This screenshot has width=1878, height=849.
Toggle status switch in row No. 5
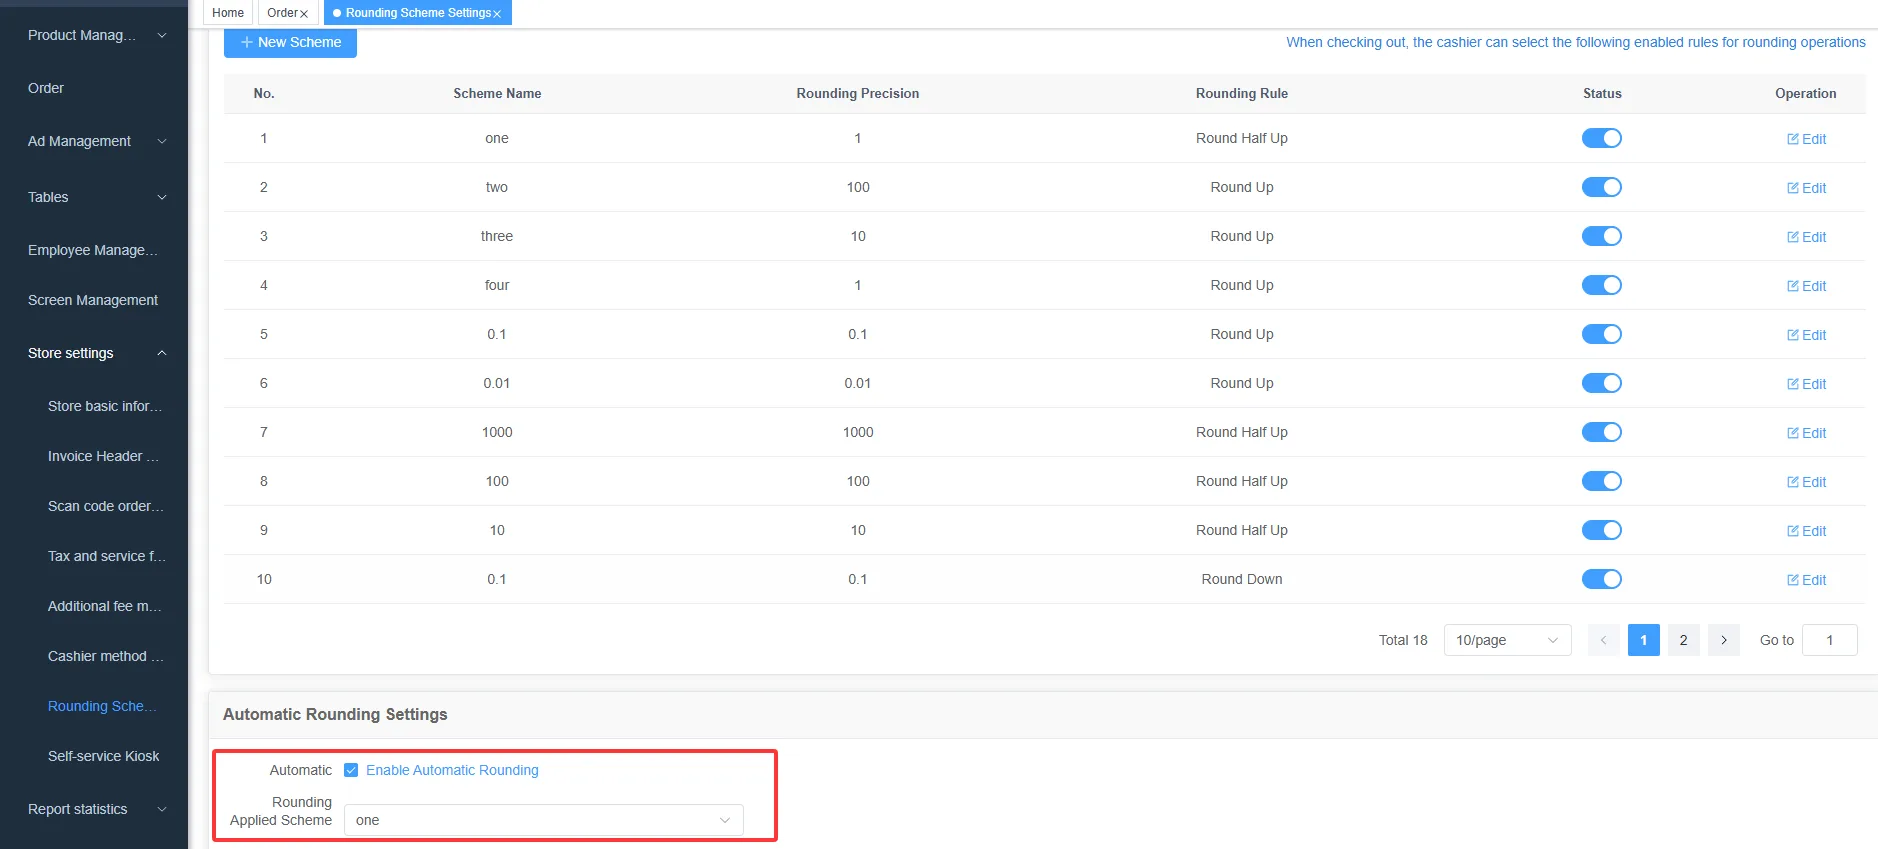tap(1602, 334)
